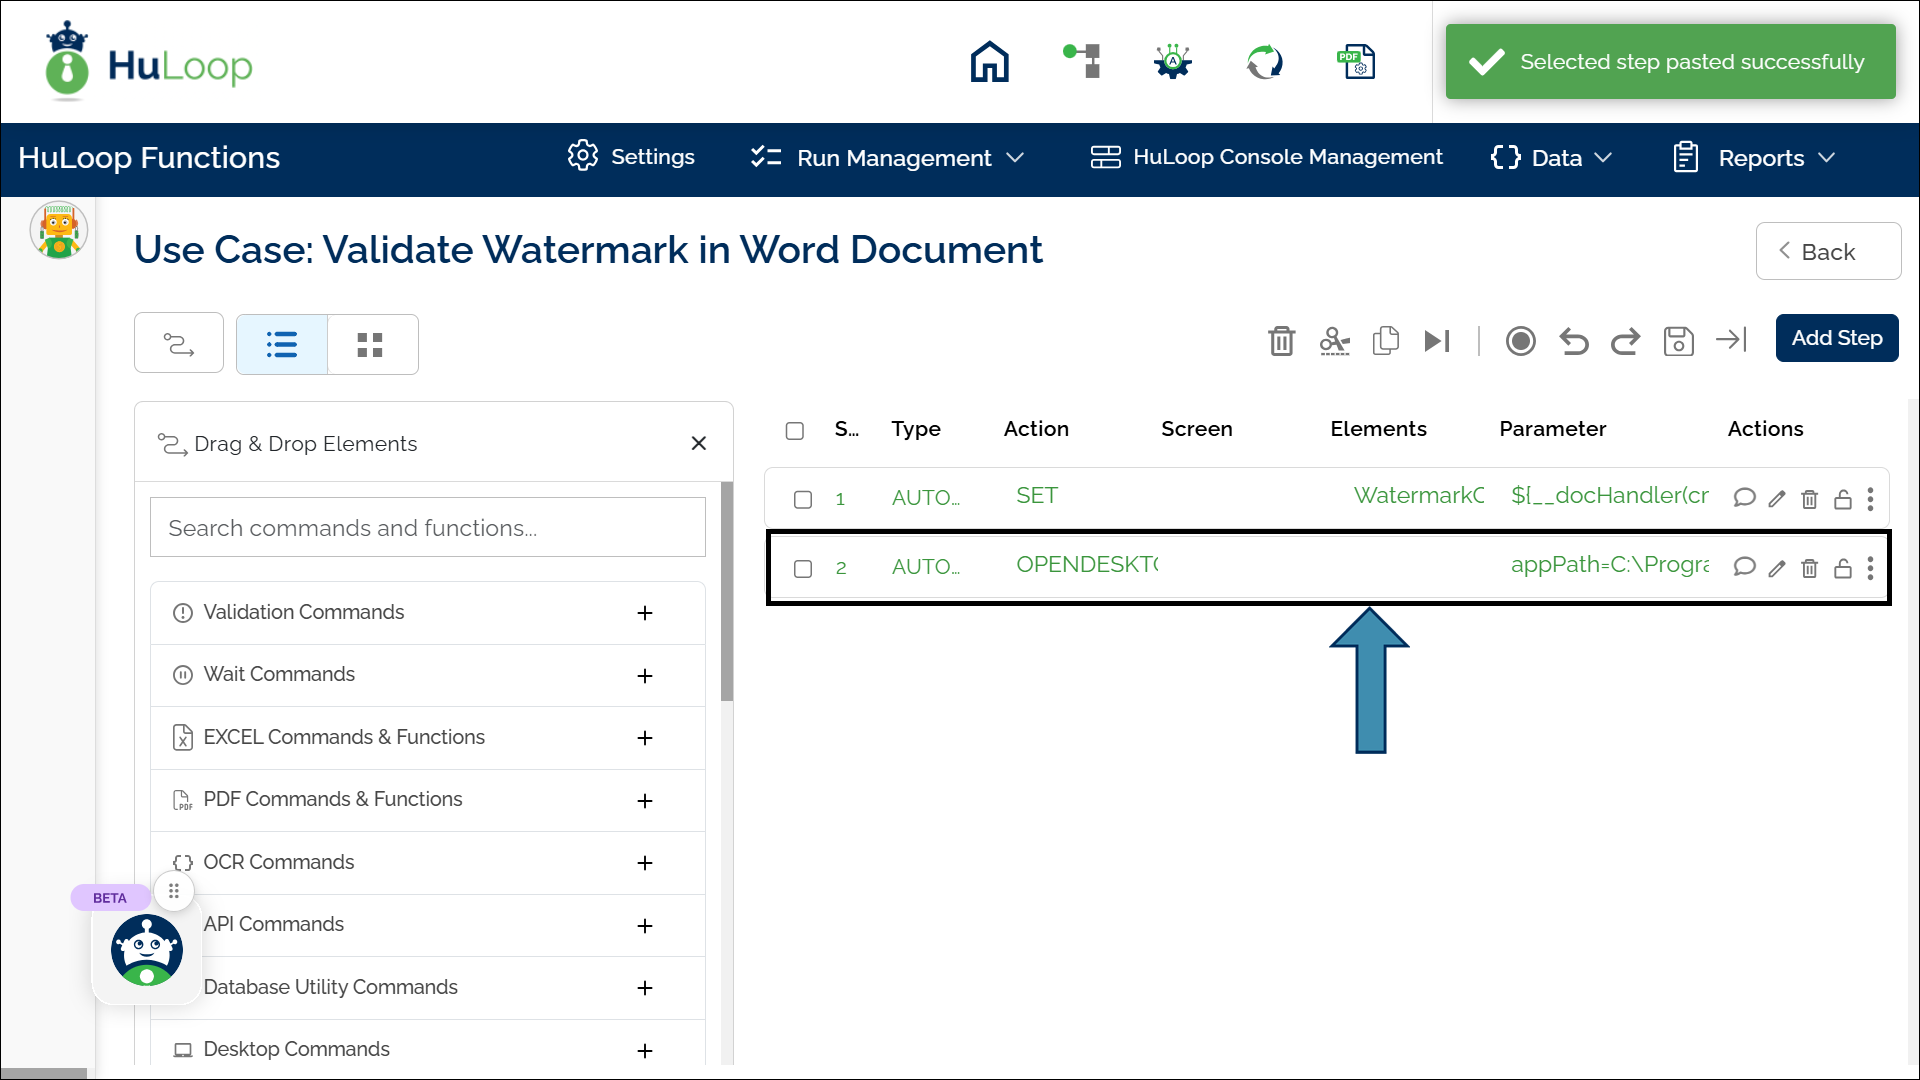
Task: Edit step 2 with pencil icon
Action: tap(1776, 569)
